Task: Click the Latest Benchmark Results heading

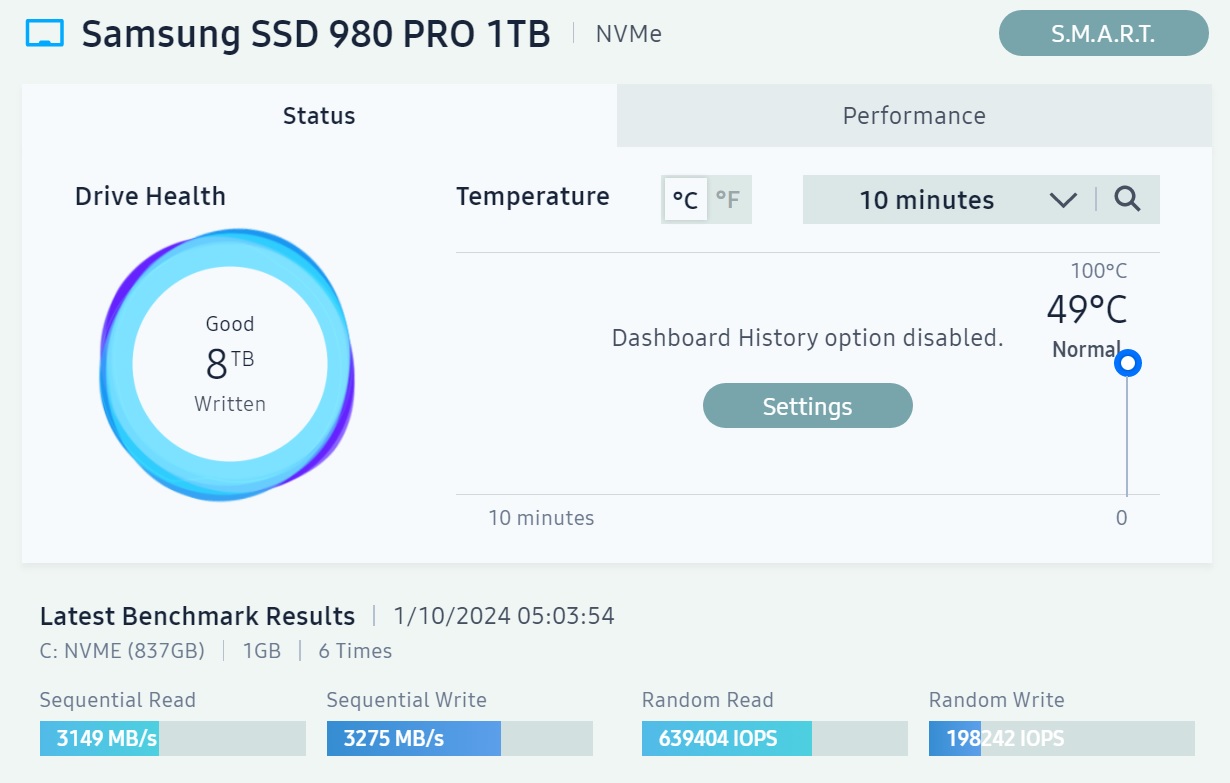Action: point(197,616)
